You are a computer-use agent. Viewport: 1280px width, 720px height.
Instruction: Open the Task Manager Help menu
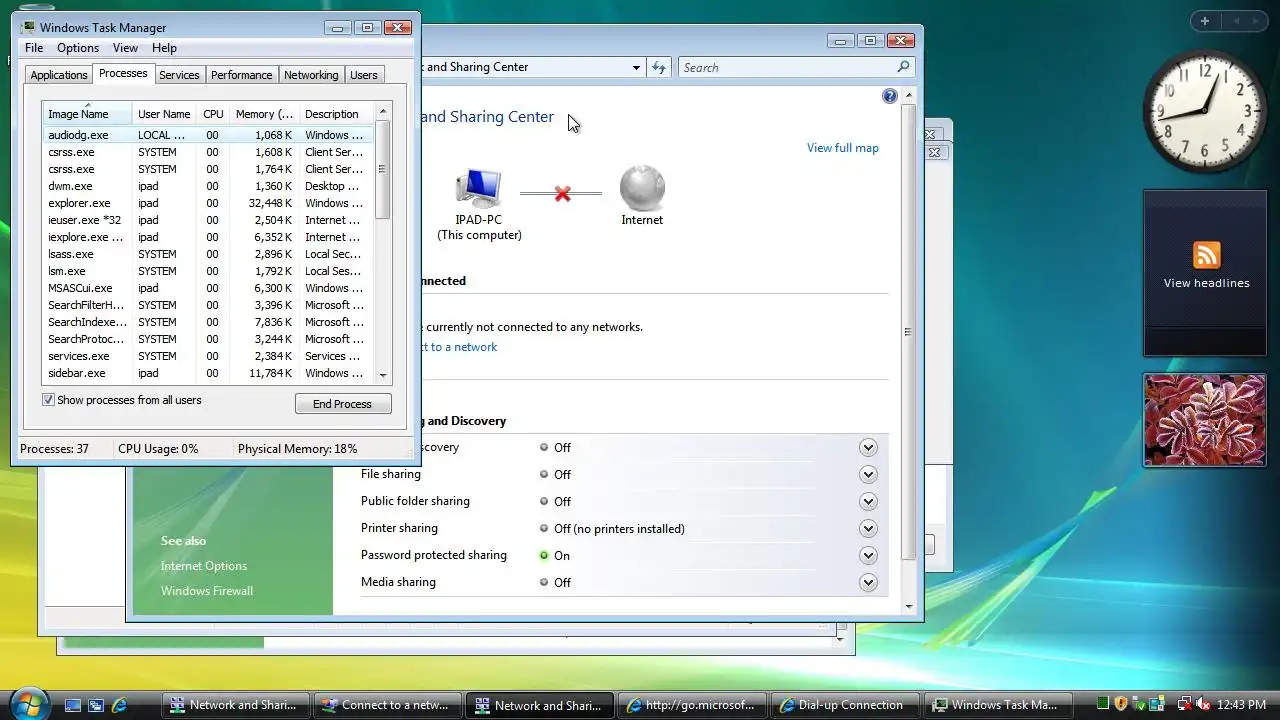[164, 48]
